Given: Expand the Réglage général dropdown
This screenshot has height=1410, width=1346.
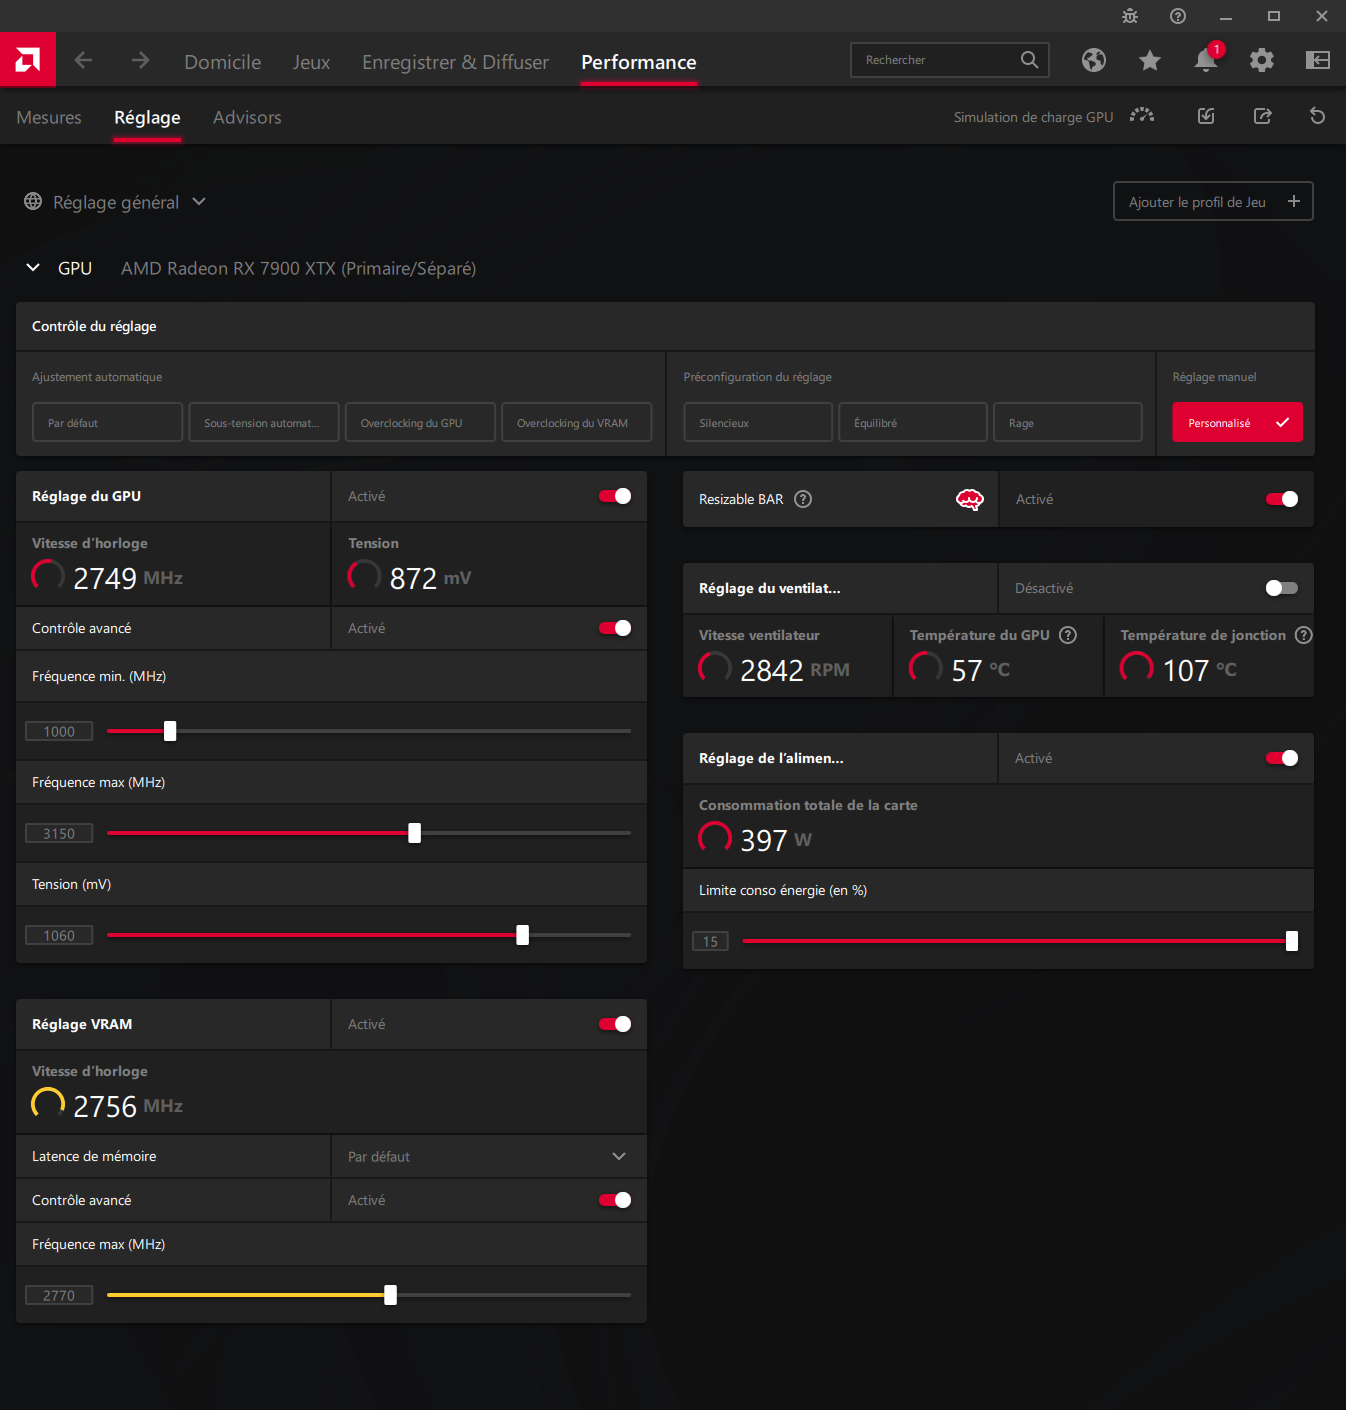Looking at the screenshot, I should (x=116, y=202).
